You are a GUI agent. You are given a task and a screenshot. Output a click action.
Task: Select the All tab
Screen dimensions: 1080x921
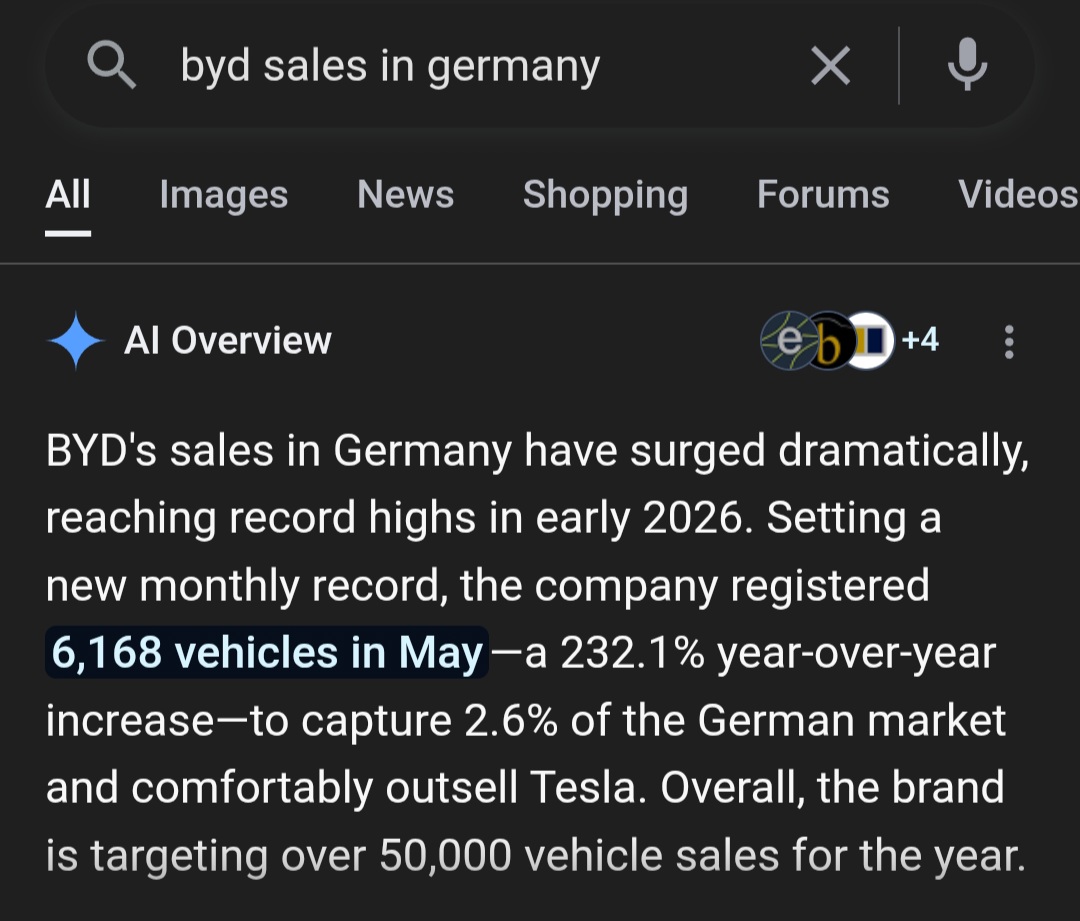pos(68,194)
